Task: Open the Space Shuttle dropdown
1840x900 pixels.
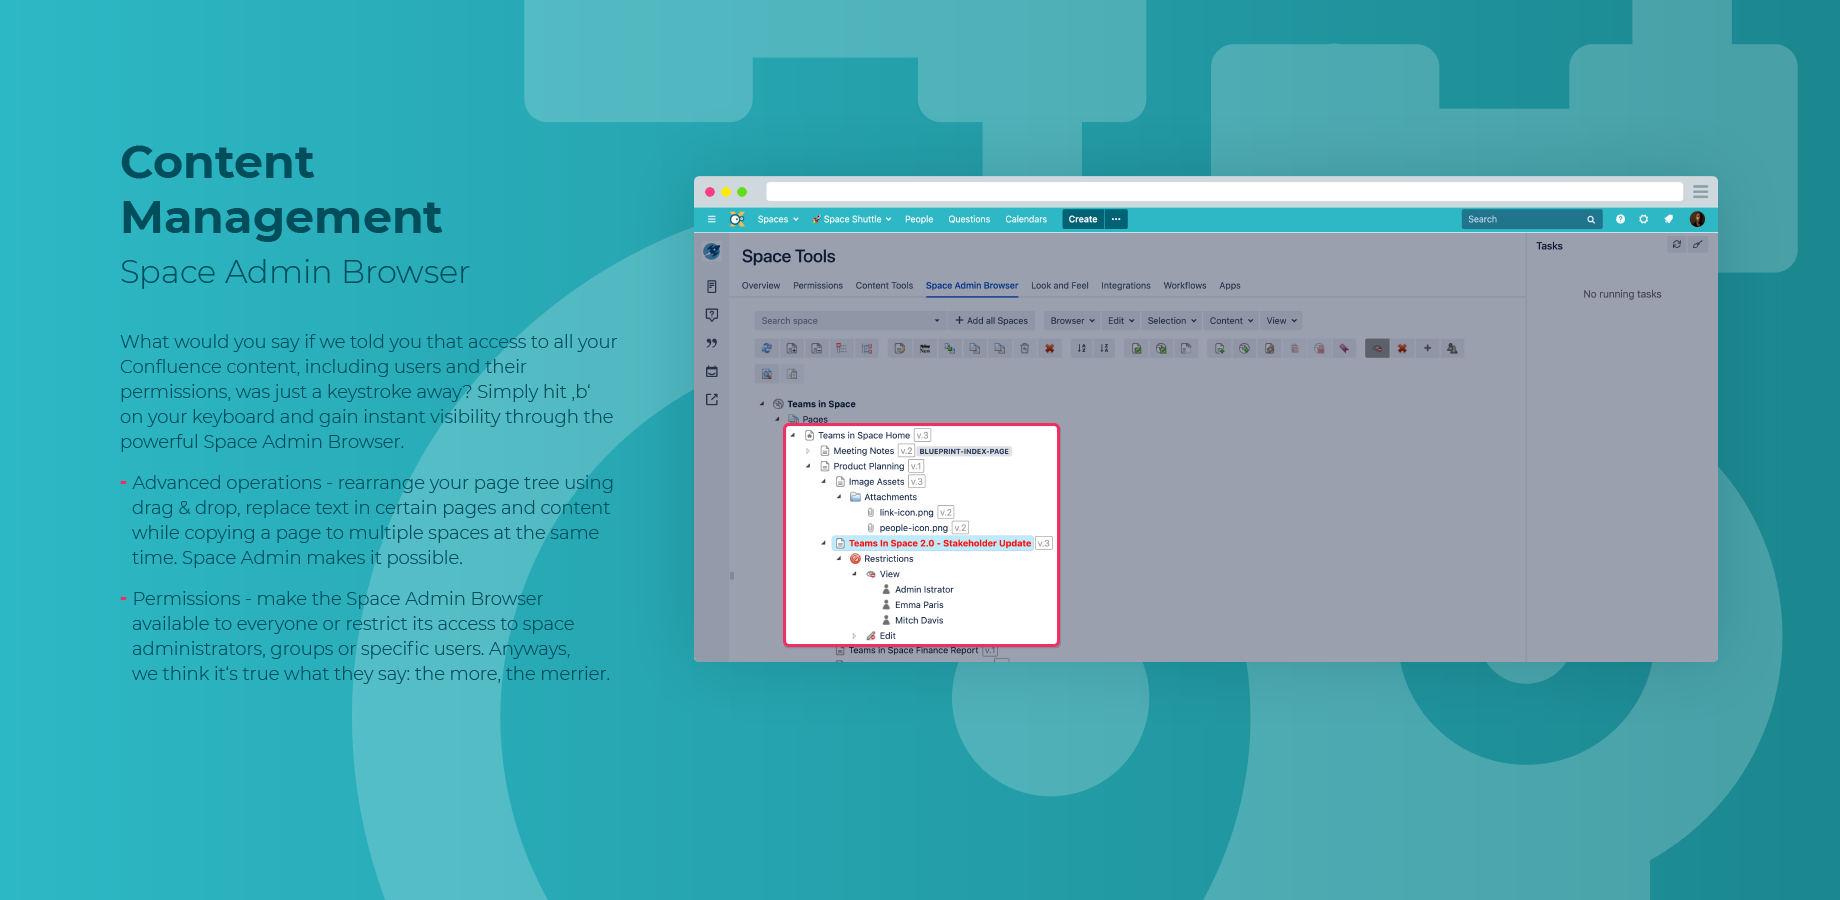Action: pyautogui.click(x=852, y=219)
